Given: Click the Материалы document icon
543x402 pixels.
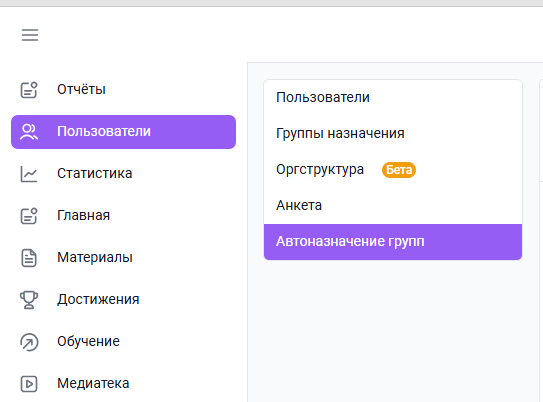Looking at the screenshot, I should [x=29, y=258].
